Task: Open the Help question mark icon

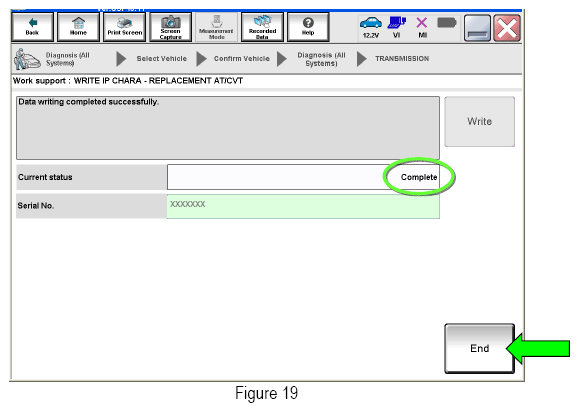Action: [308, 27]
